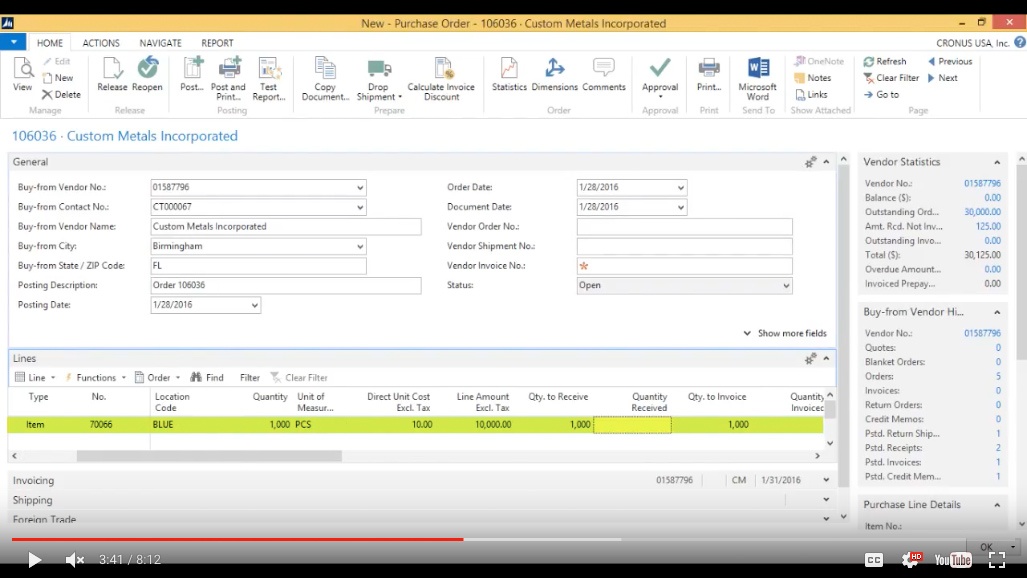Toggle fullscreen video mode
Viewport: 1027px width, 578px height.
(997, 560)
